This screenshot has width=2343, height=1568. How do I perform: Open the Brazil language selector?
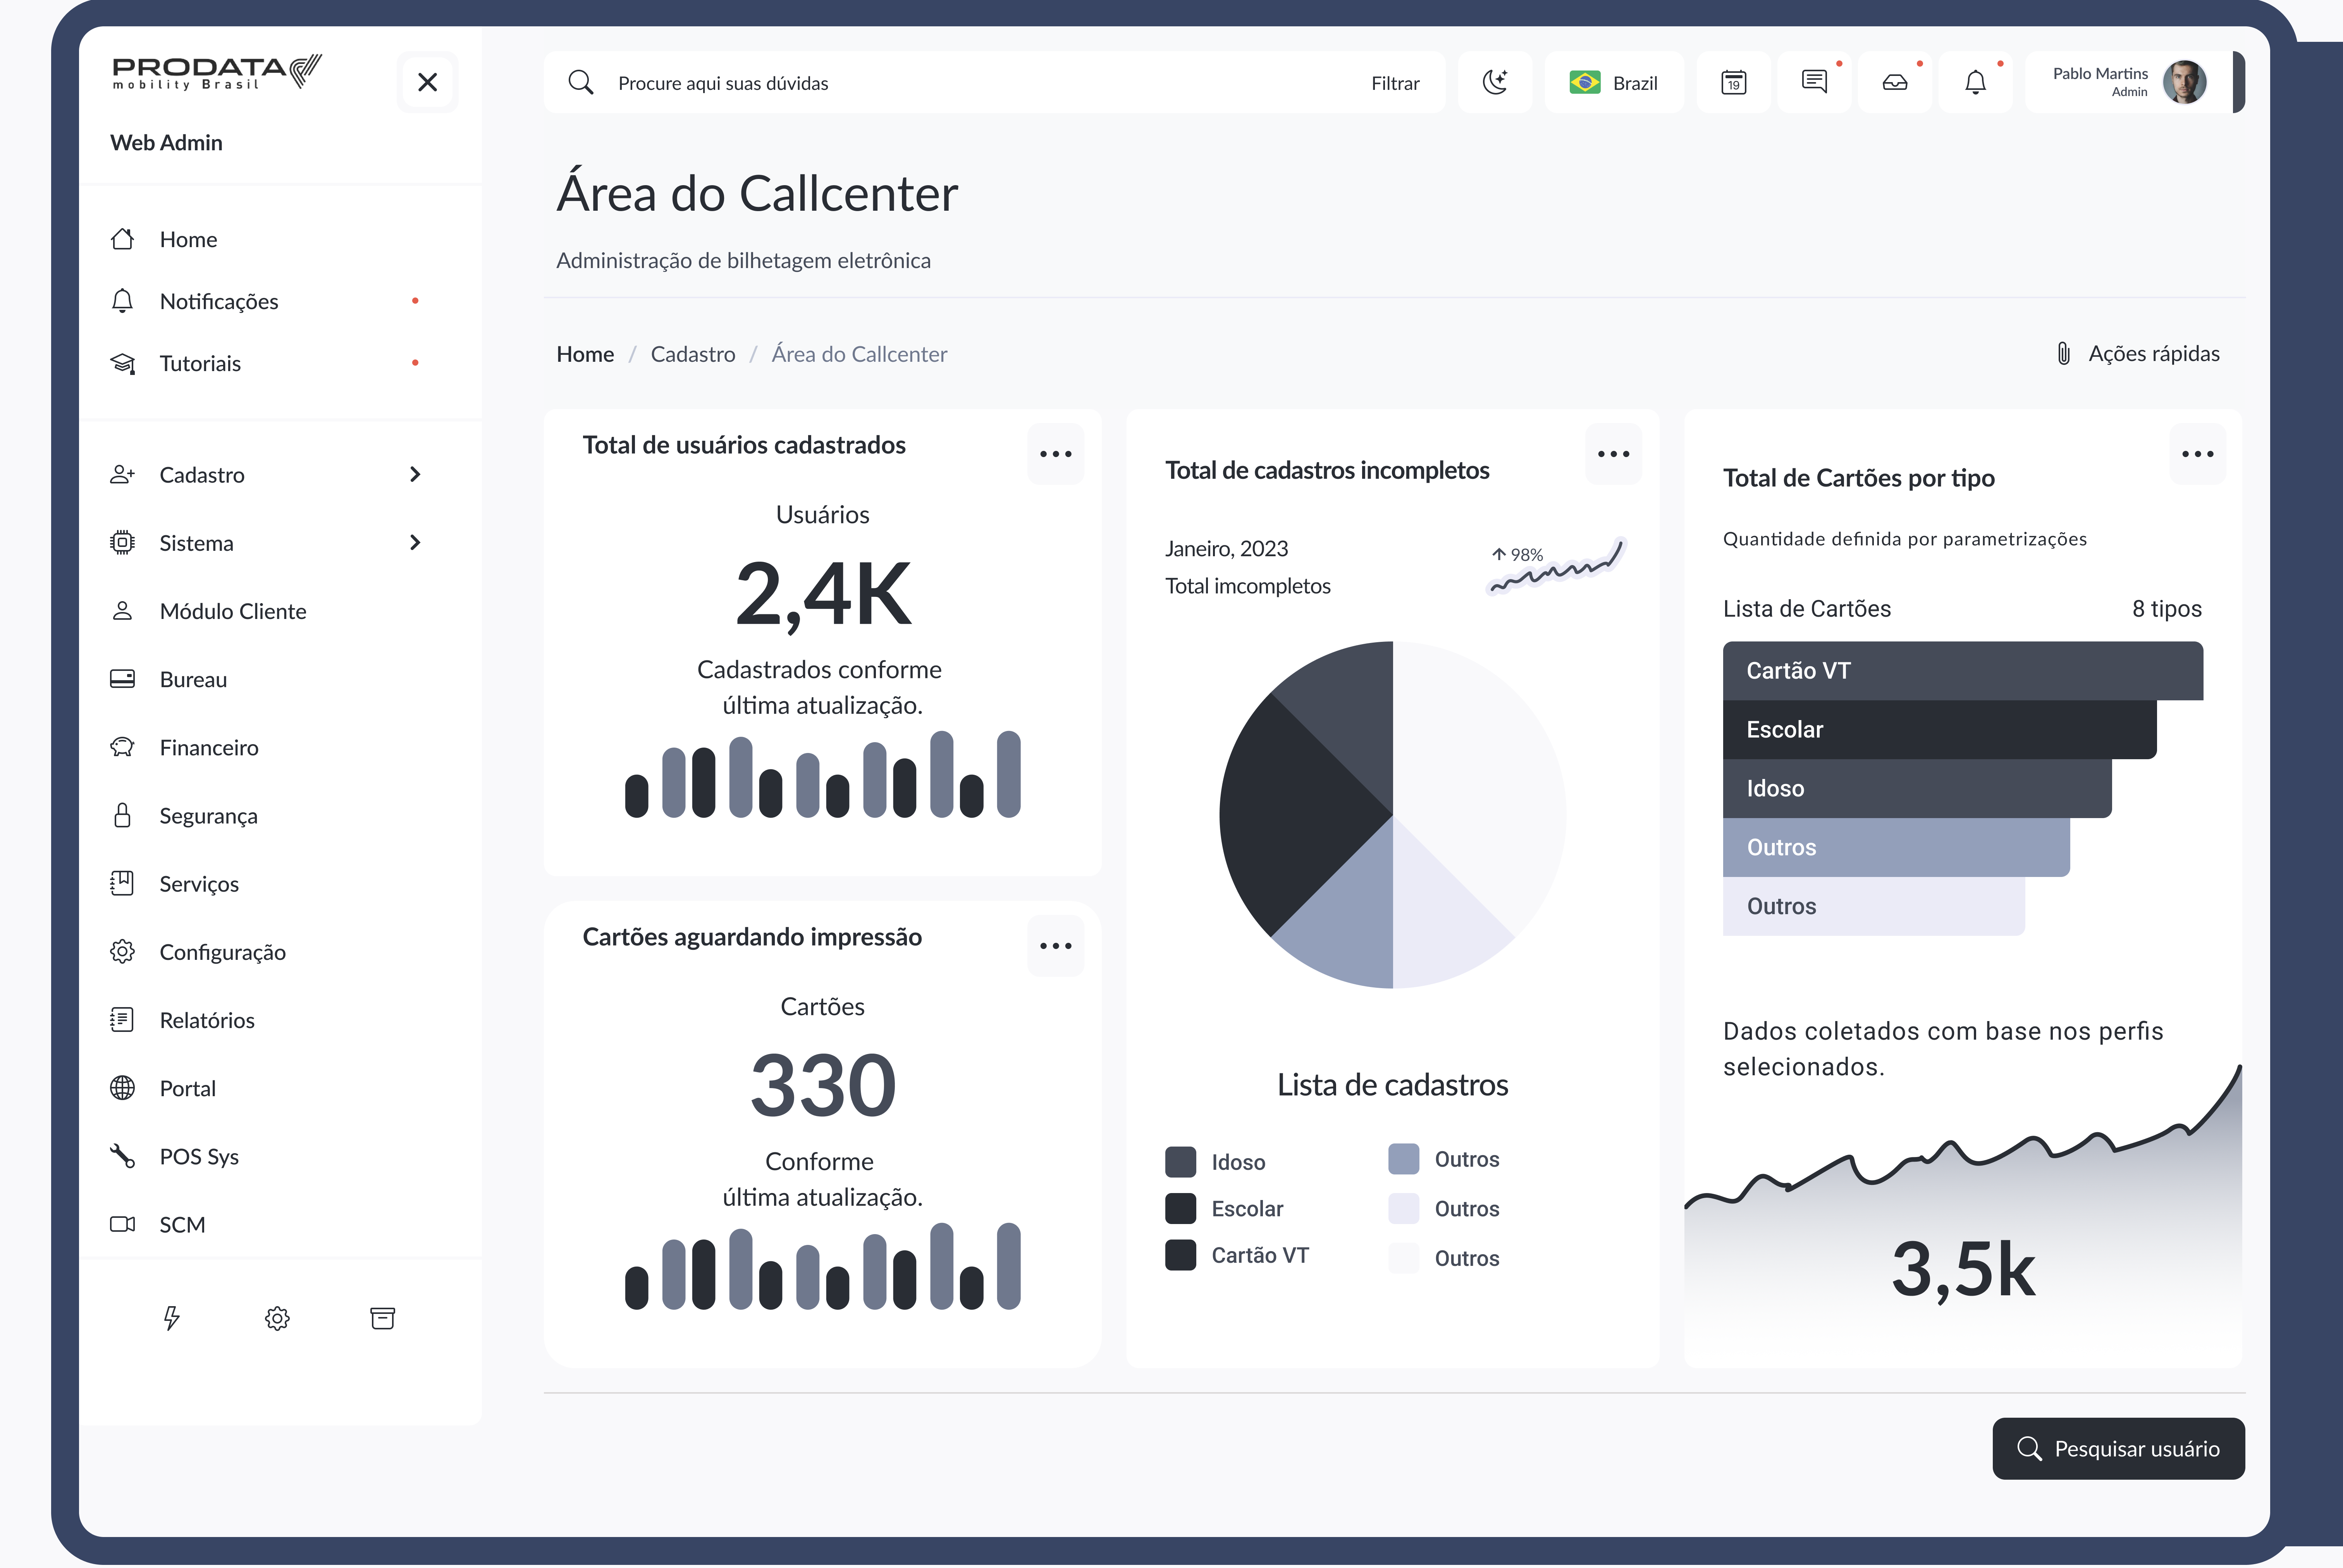point(1614,82)
